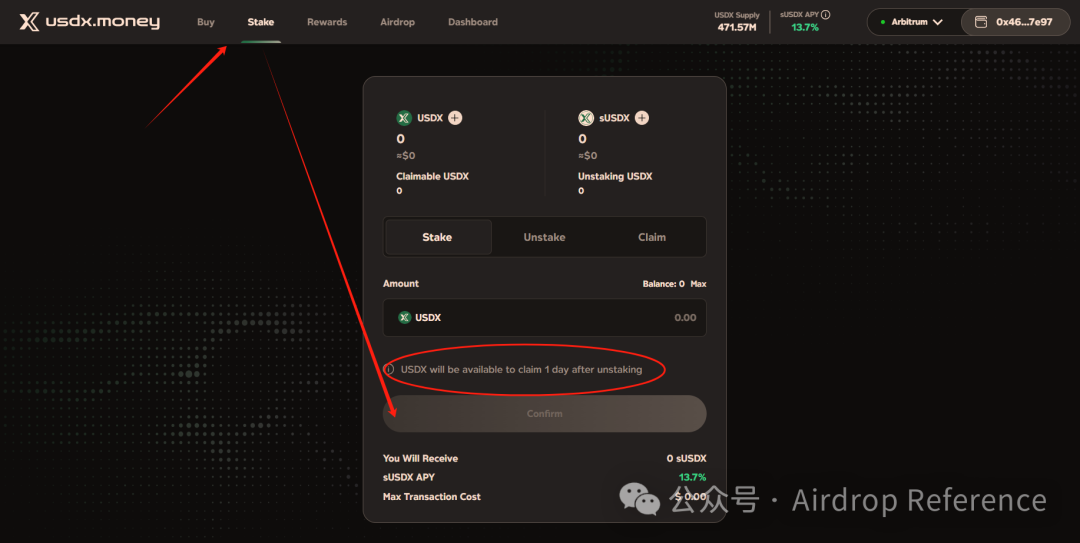Open the Arbitrum network dropdown

pos(910,22)
